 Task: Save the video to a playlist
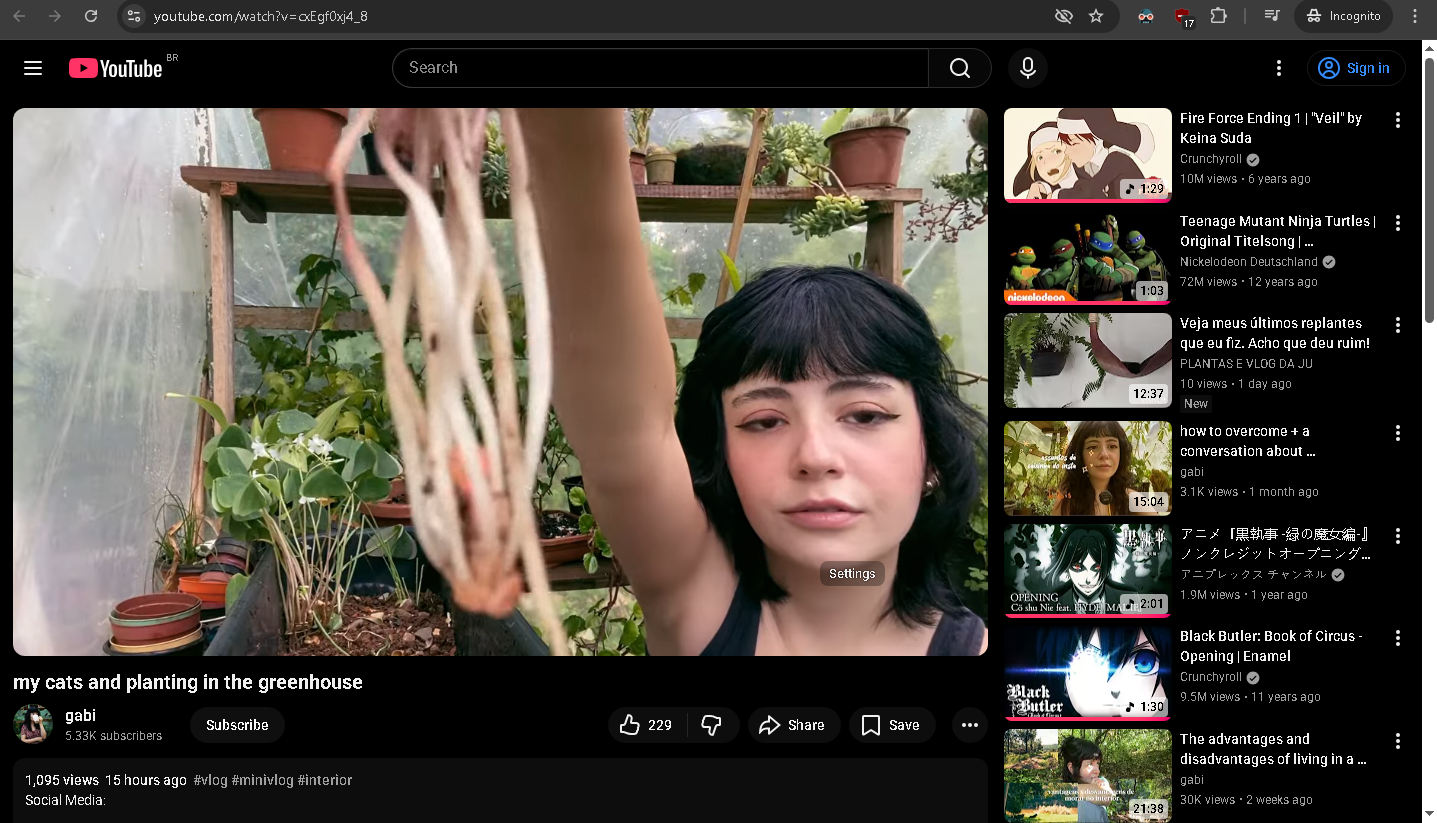[892, 725]
